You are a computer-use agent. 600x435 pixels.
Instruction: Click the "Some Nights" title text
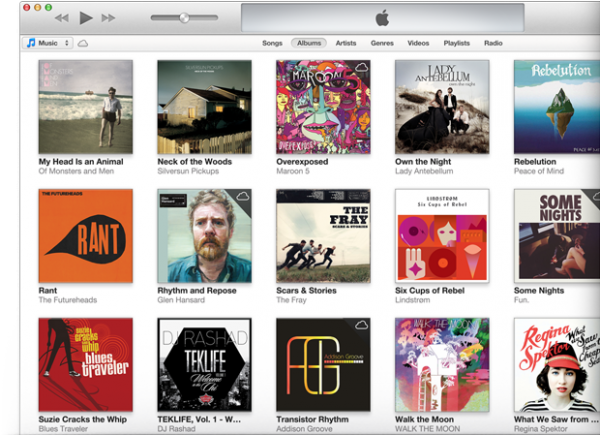(539, 291)
